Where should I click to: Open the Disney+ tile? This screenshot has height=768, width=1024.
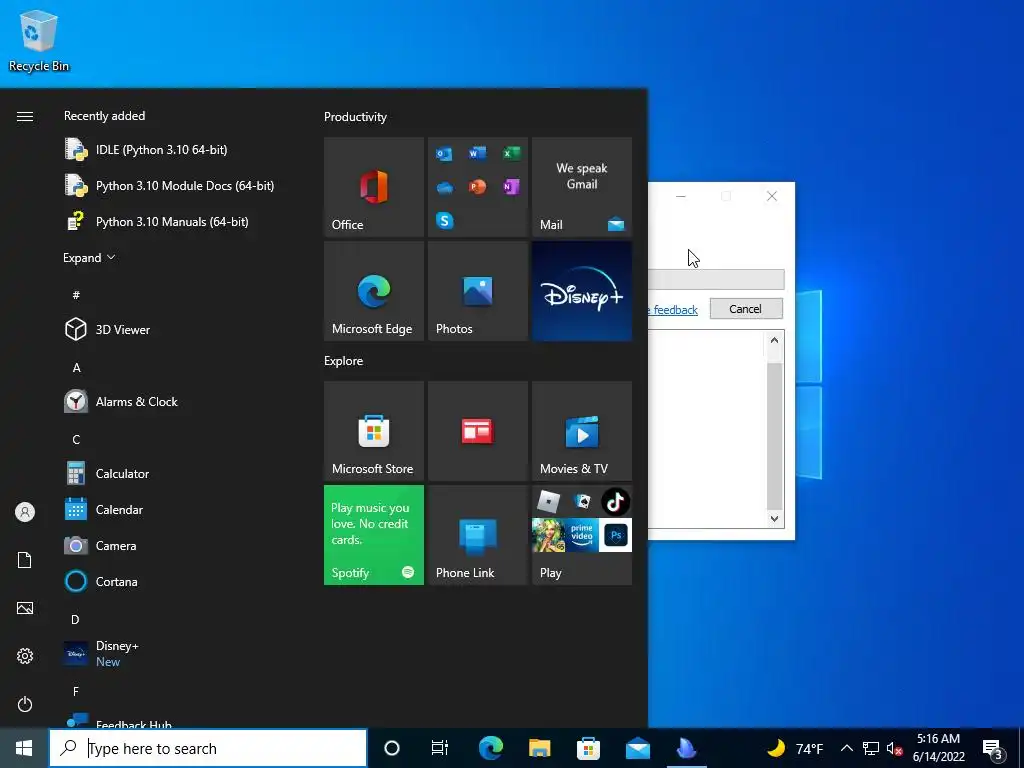tap(582, 291)
